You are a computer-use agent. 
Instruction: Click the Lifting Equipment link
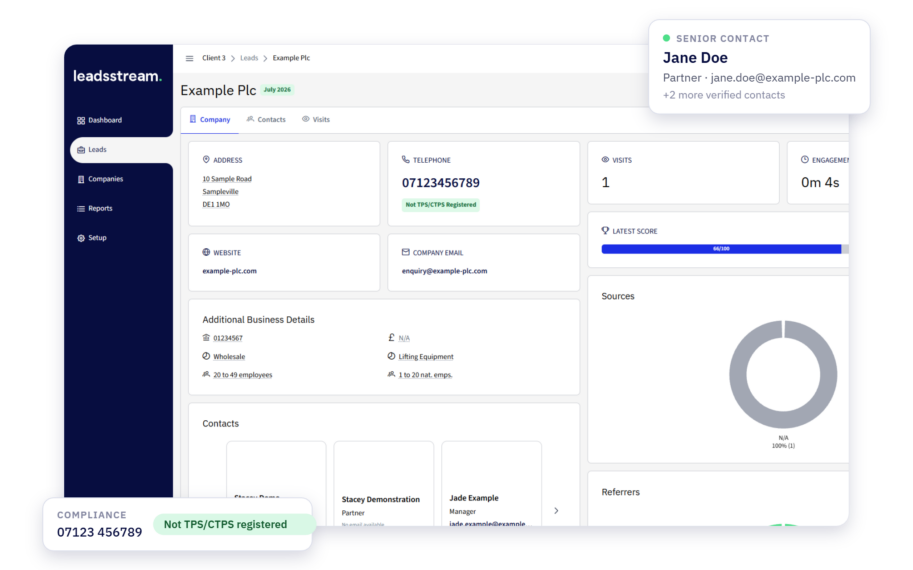[426, 357]
